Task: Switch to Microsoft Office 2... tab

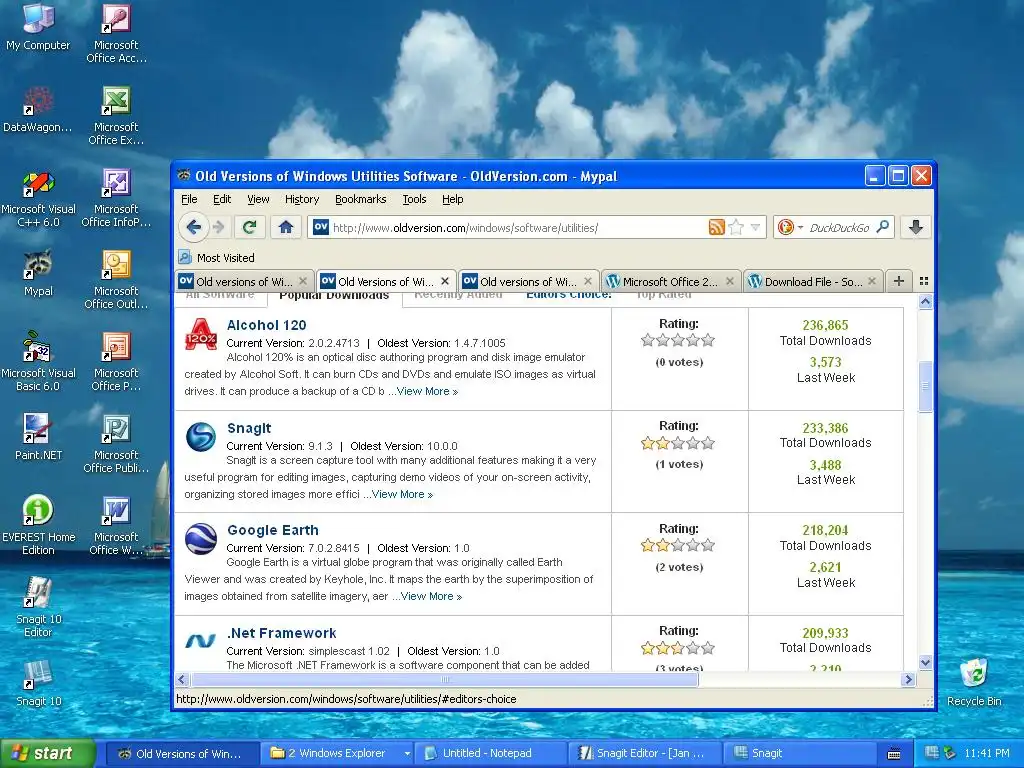Action: click(x=669, y=281)
